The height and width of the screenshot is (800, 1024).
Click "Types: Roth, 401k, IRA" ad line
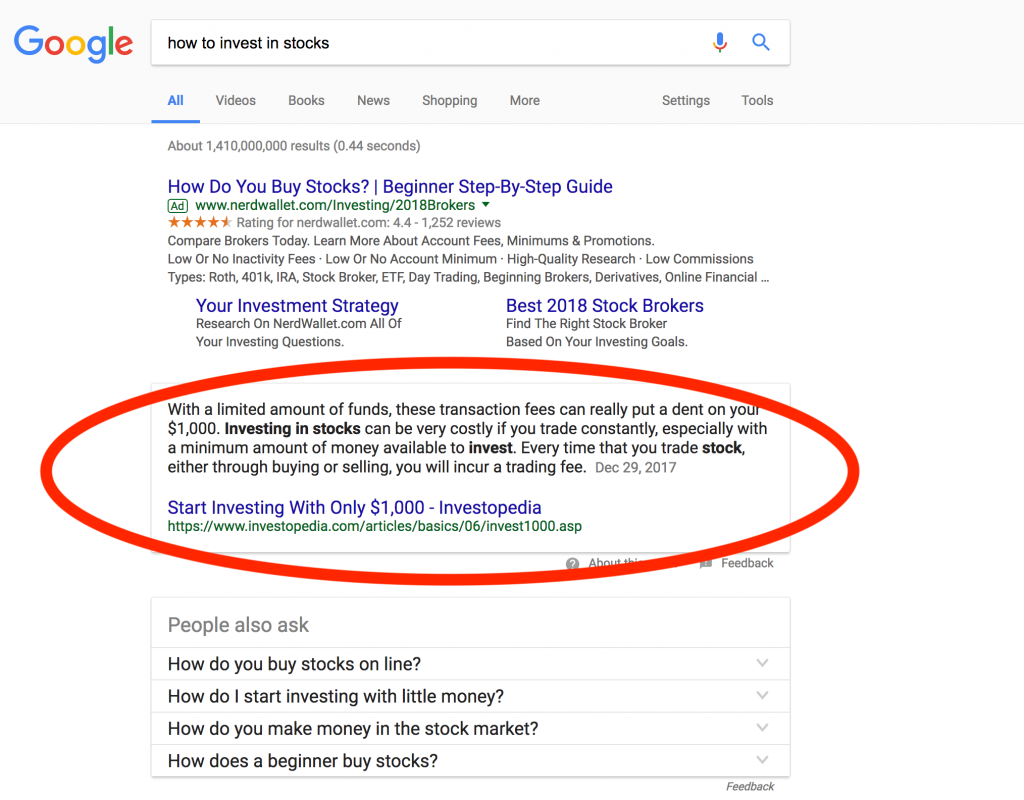coord(468,278)
